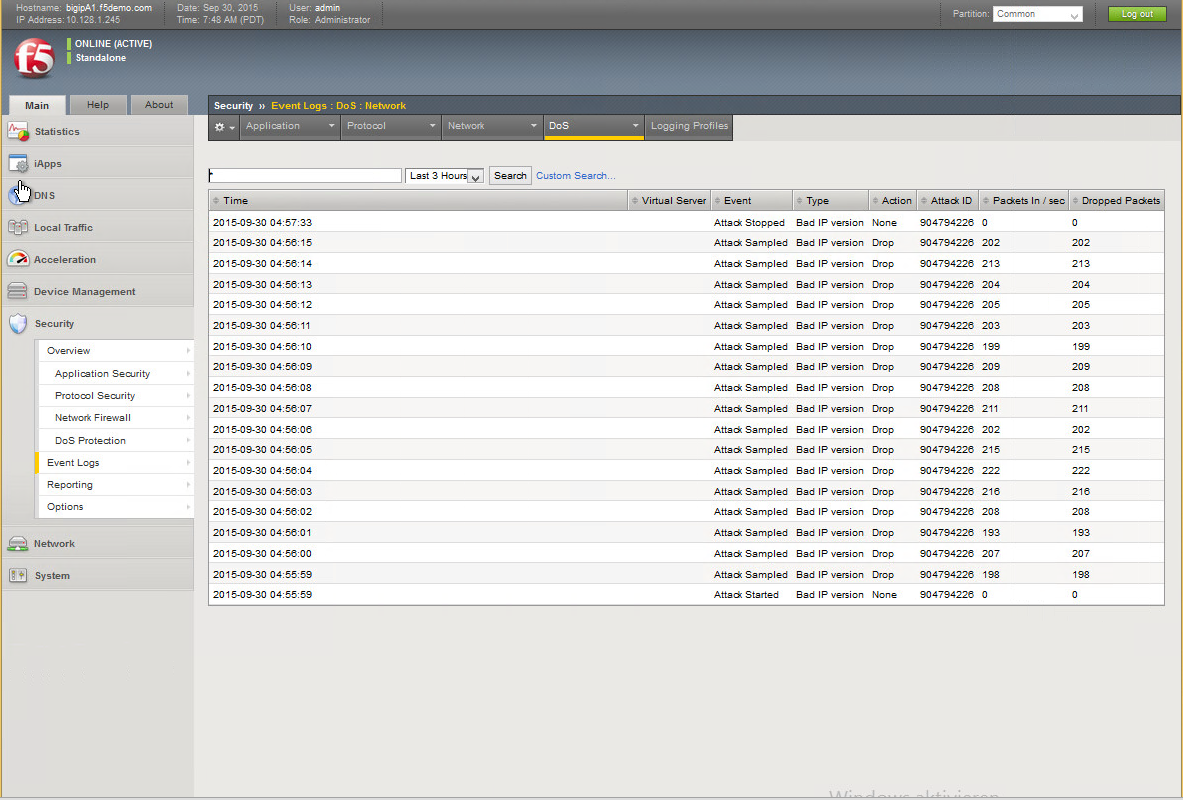Image resolution: width=1183 pixels, height=800 pixels.
Task: Sort by Time column arrow icon
Action: pyautogui.click(x=216, y=201)
